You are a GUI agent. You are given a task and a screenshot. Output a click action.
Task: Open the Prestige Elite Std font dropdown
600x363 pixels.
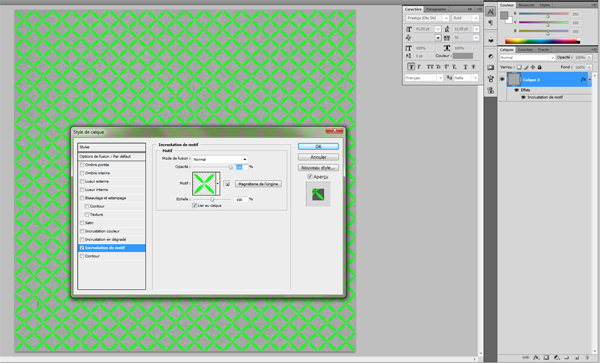pyautogui.click(x=427, y=18)
